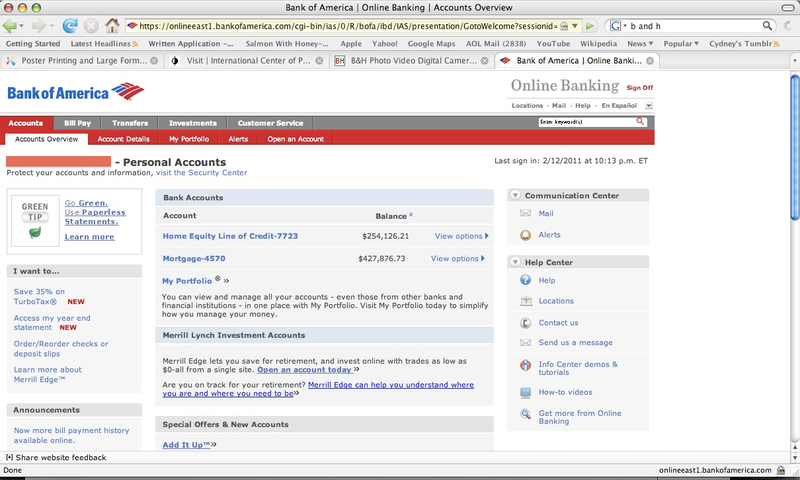Open the Mortgage-4570 account link

pyautogui.click(x=194, y=259)
